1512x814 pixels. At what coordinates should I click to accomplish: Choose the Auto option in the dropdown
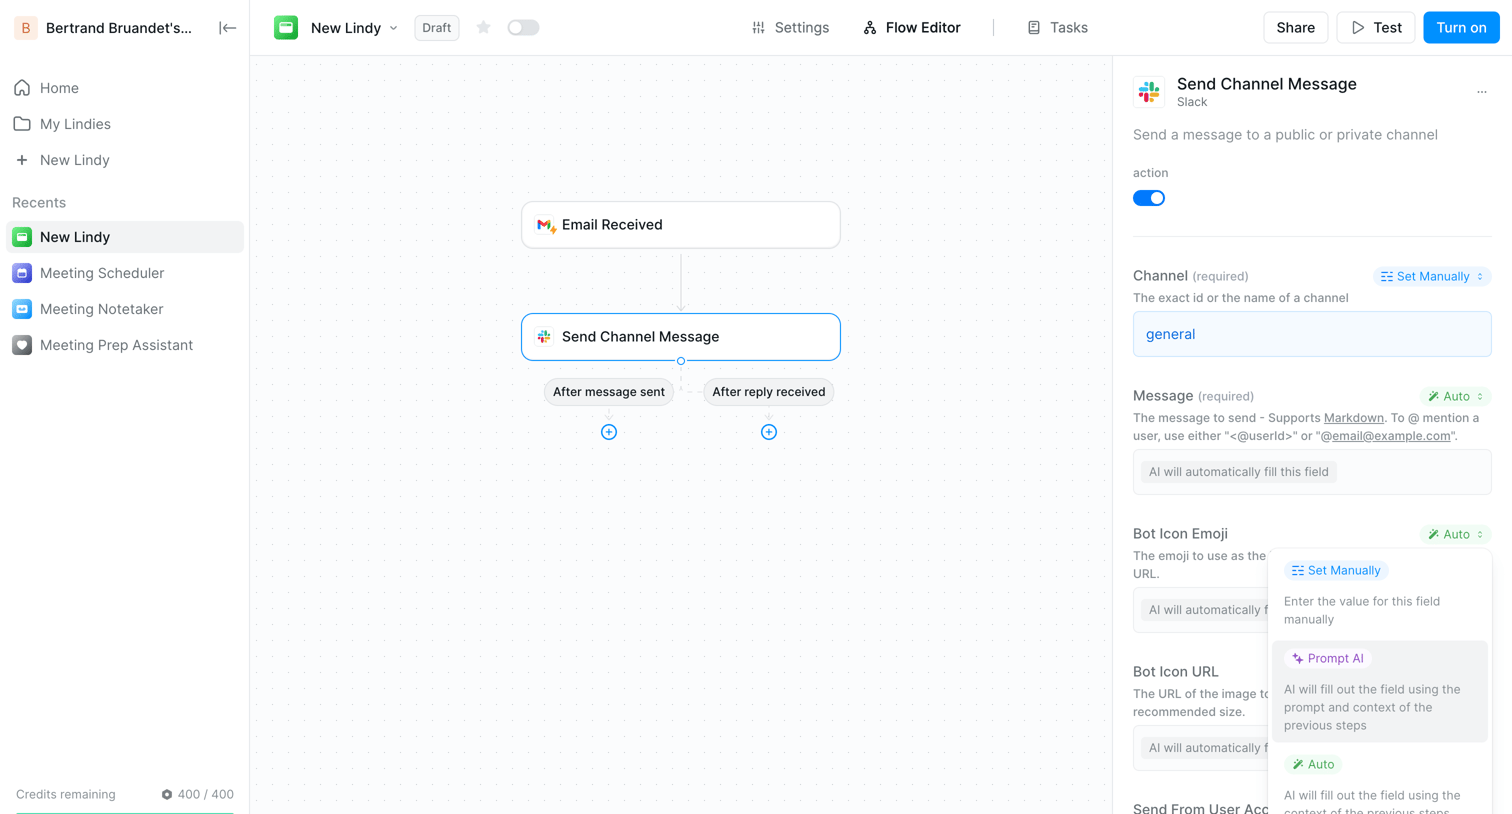click(x=1313, y=764)
